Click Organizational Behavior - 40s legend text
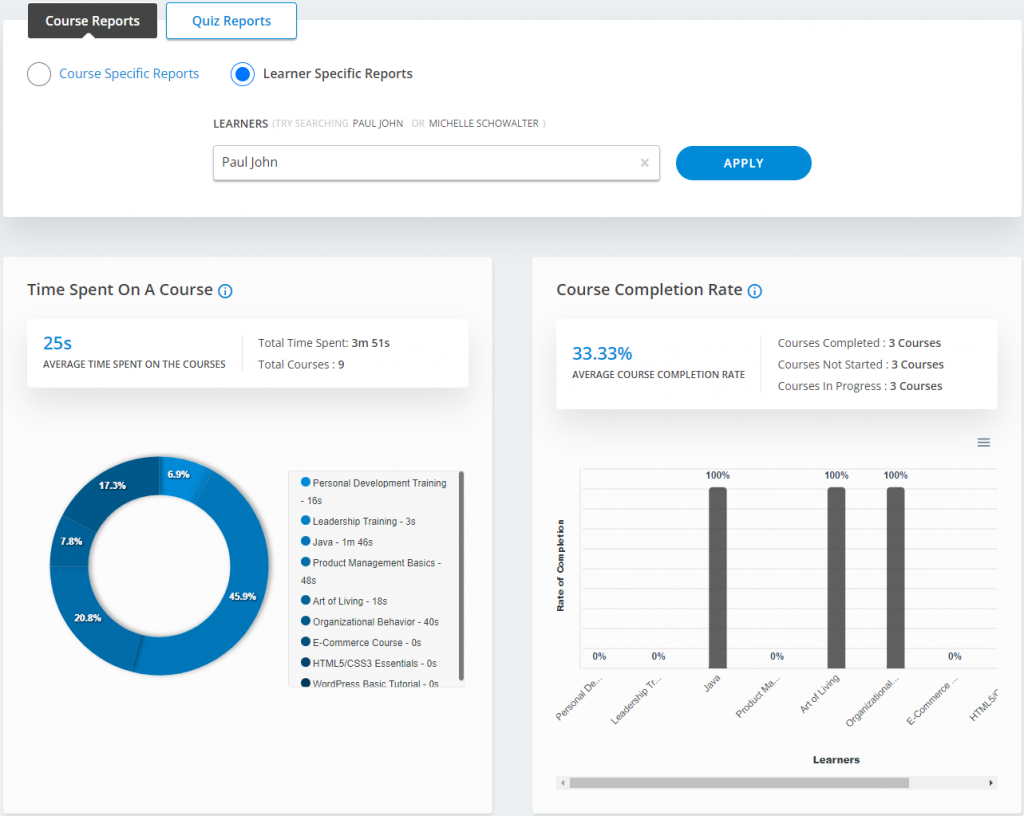 tap(376, 621)
